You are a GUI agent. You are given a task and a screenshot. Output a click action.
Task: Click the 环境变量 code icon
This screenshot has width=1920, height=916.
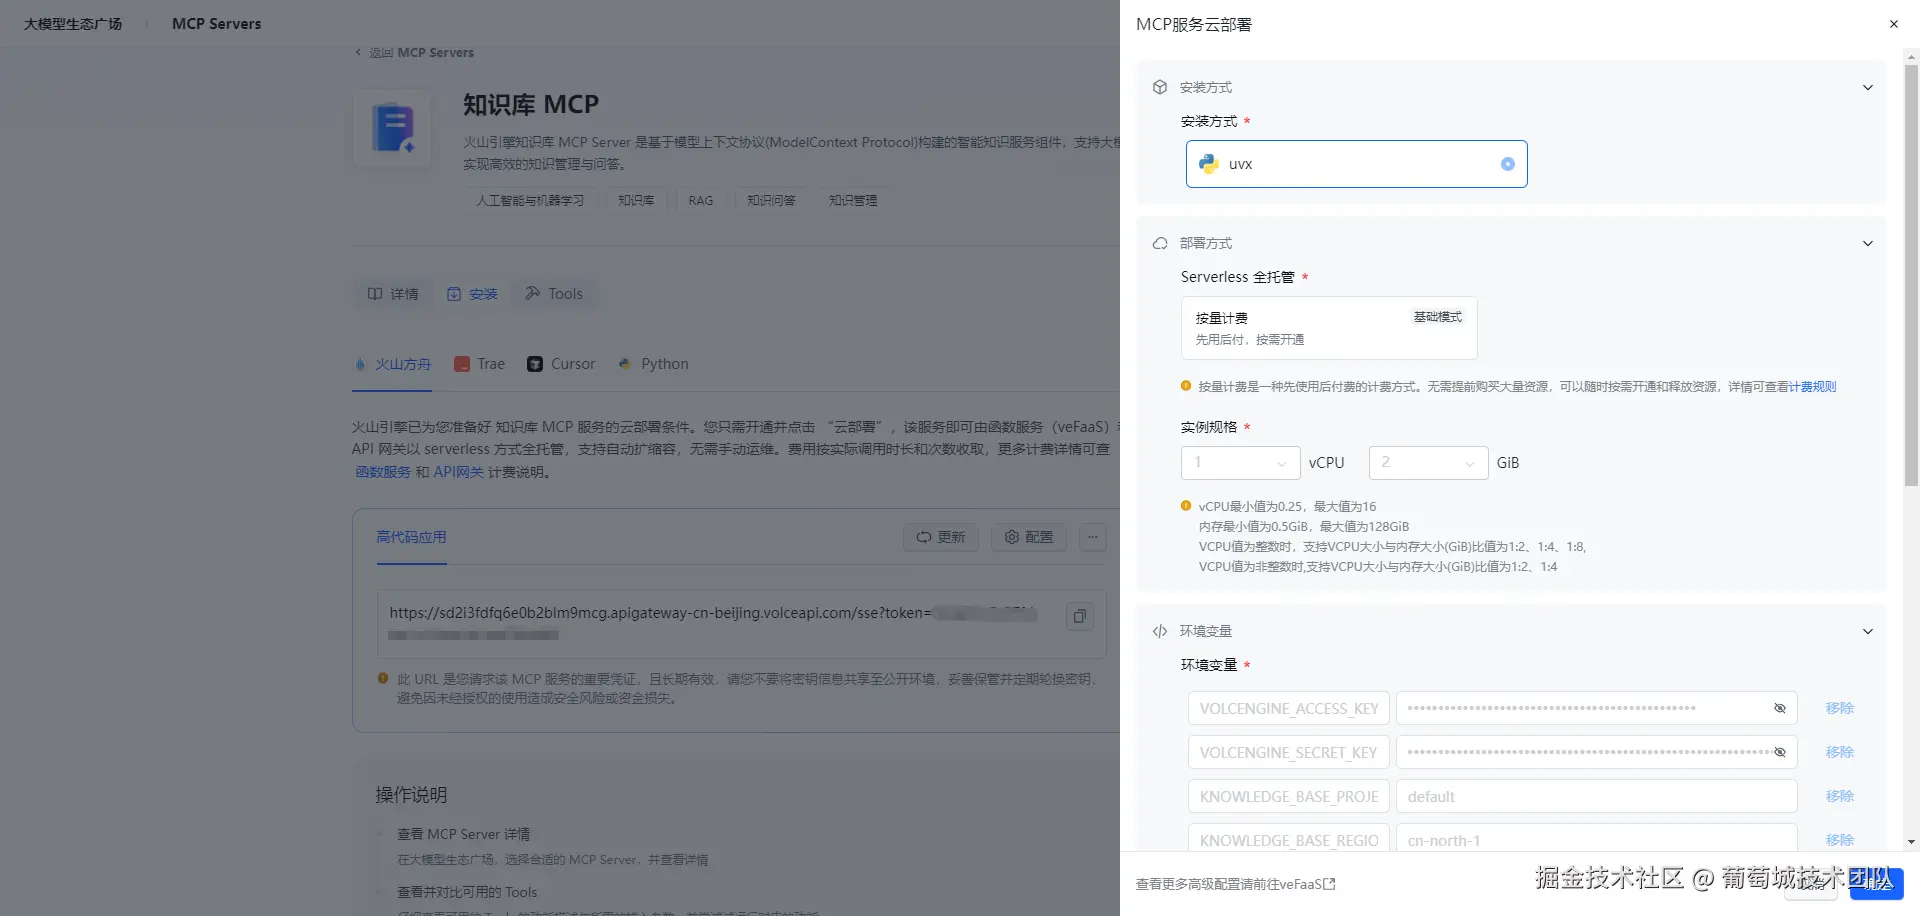click(1160, 632)
